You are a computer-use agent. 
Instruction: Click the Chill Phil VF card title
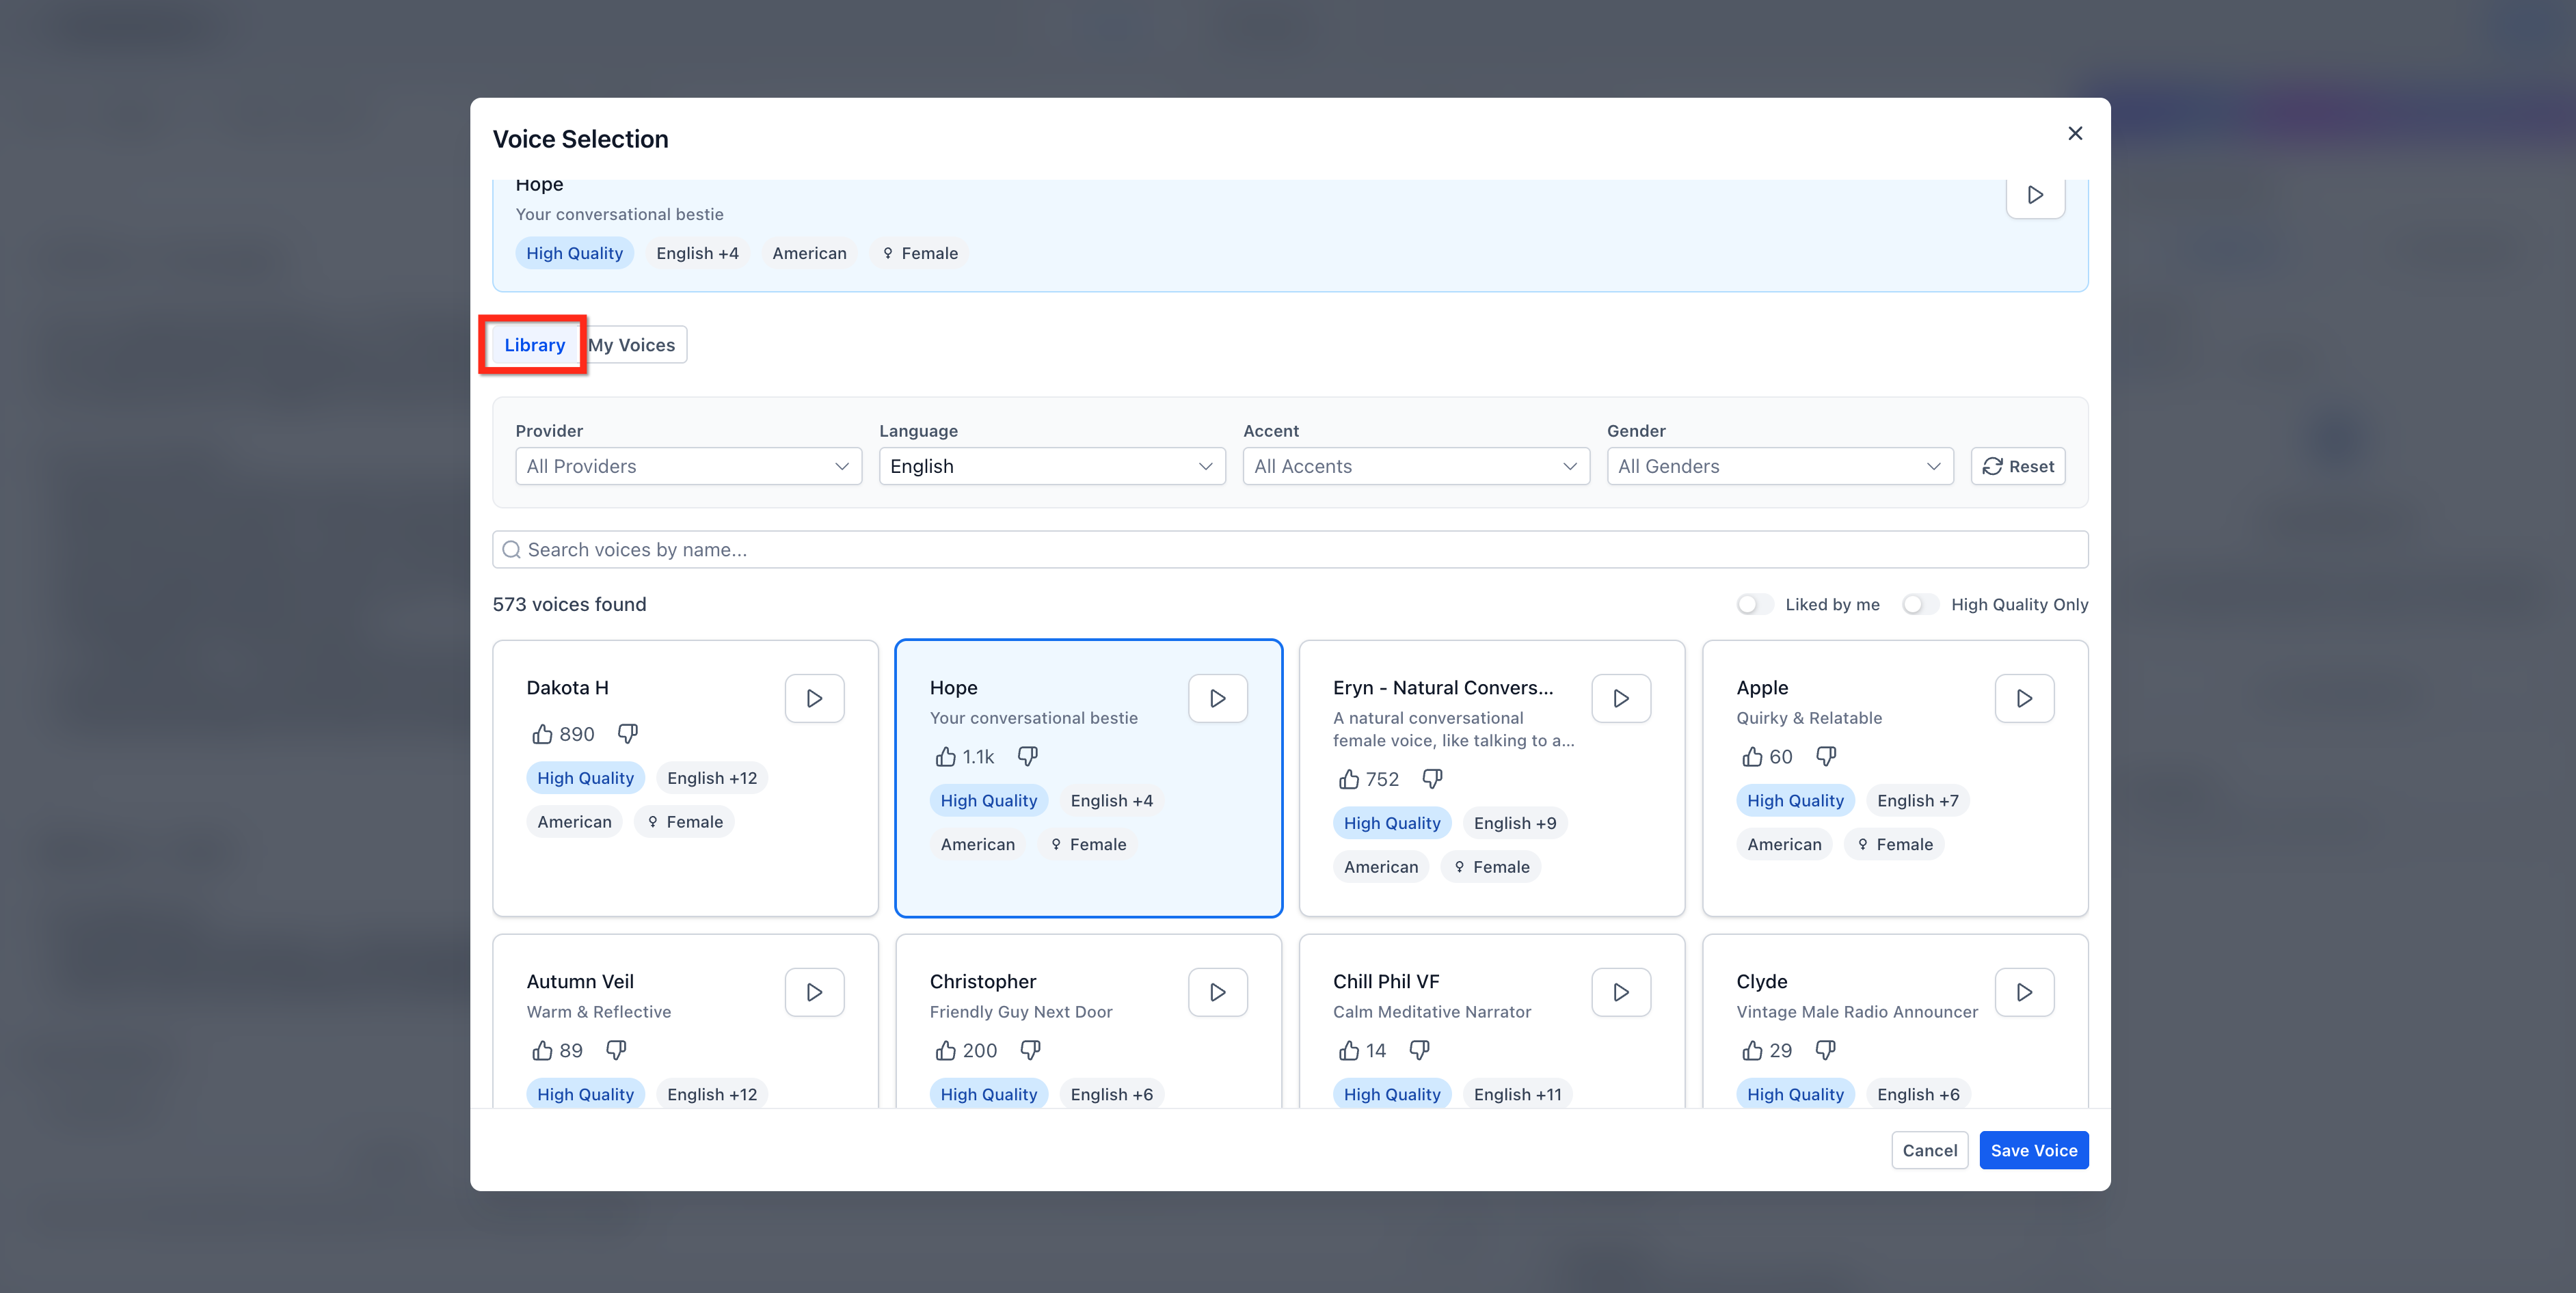click(x=1385, y=982)
